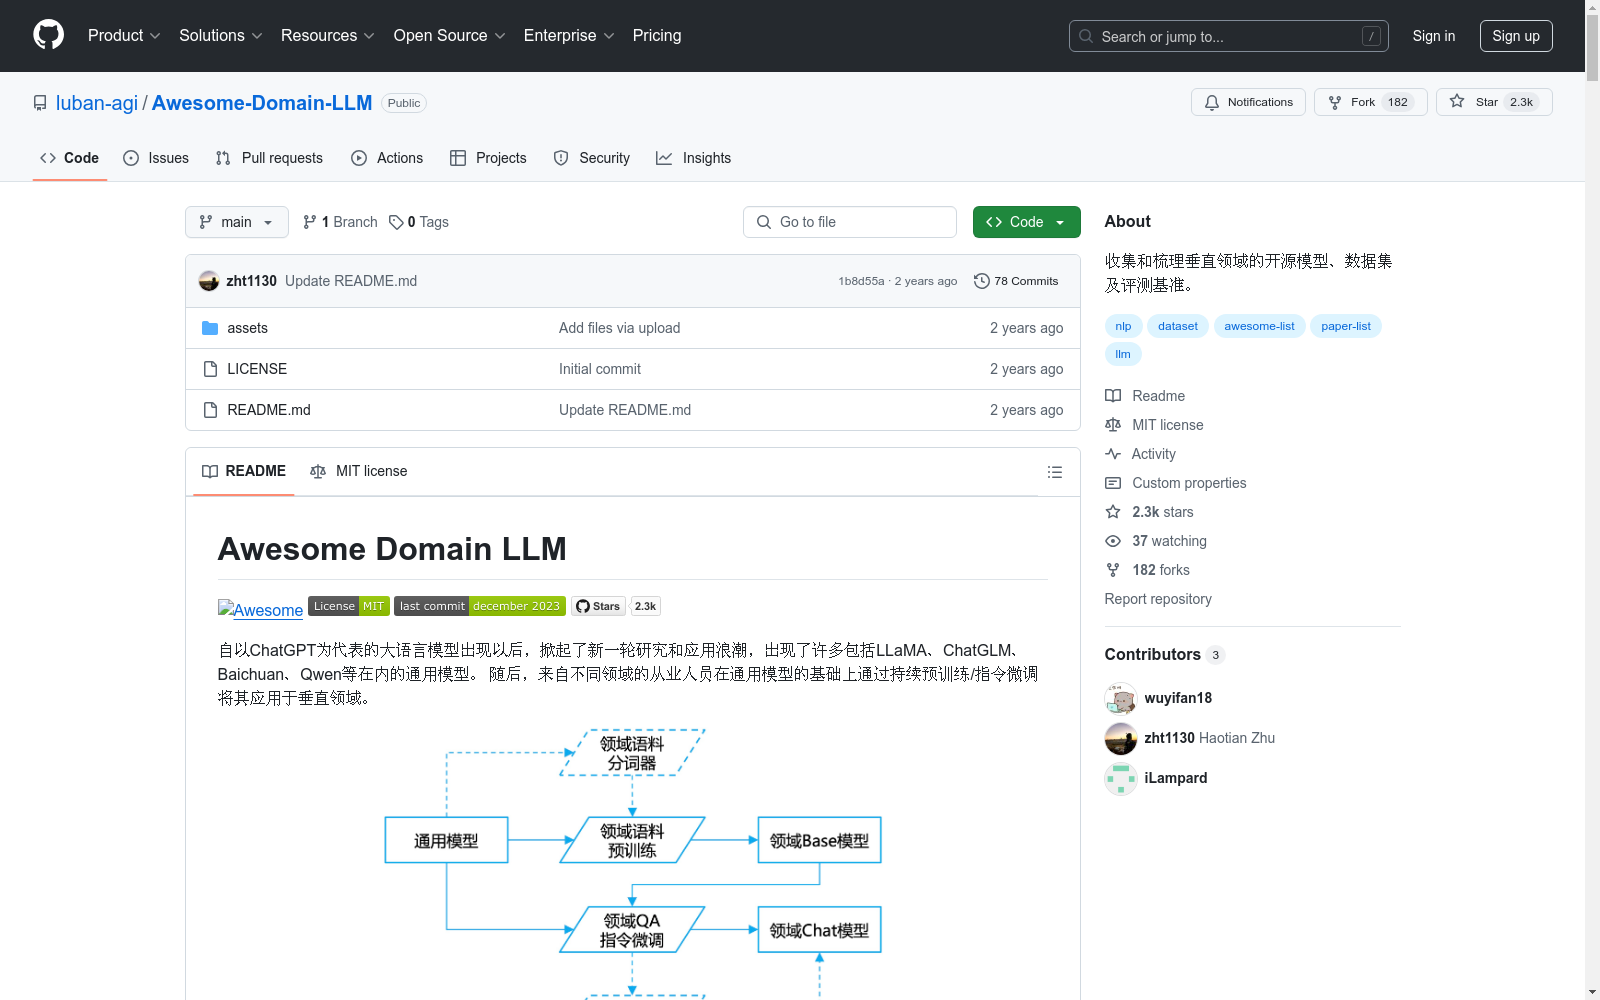Expand the Resources menu
This screenshot has width=1600, height=1000.
coord(328,35)
